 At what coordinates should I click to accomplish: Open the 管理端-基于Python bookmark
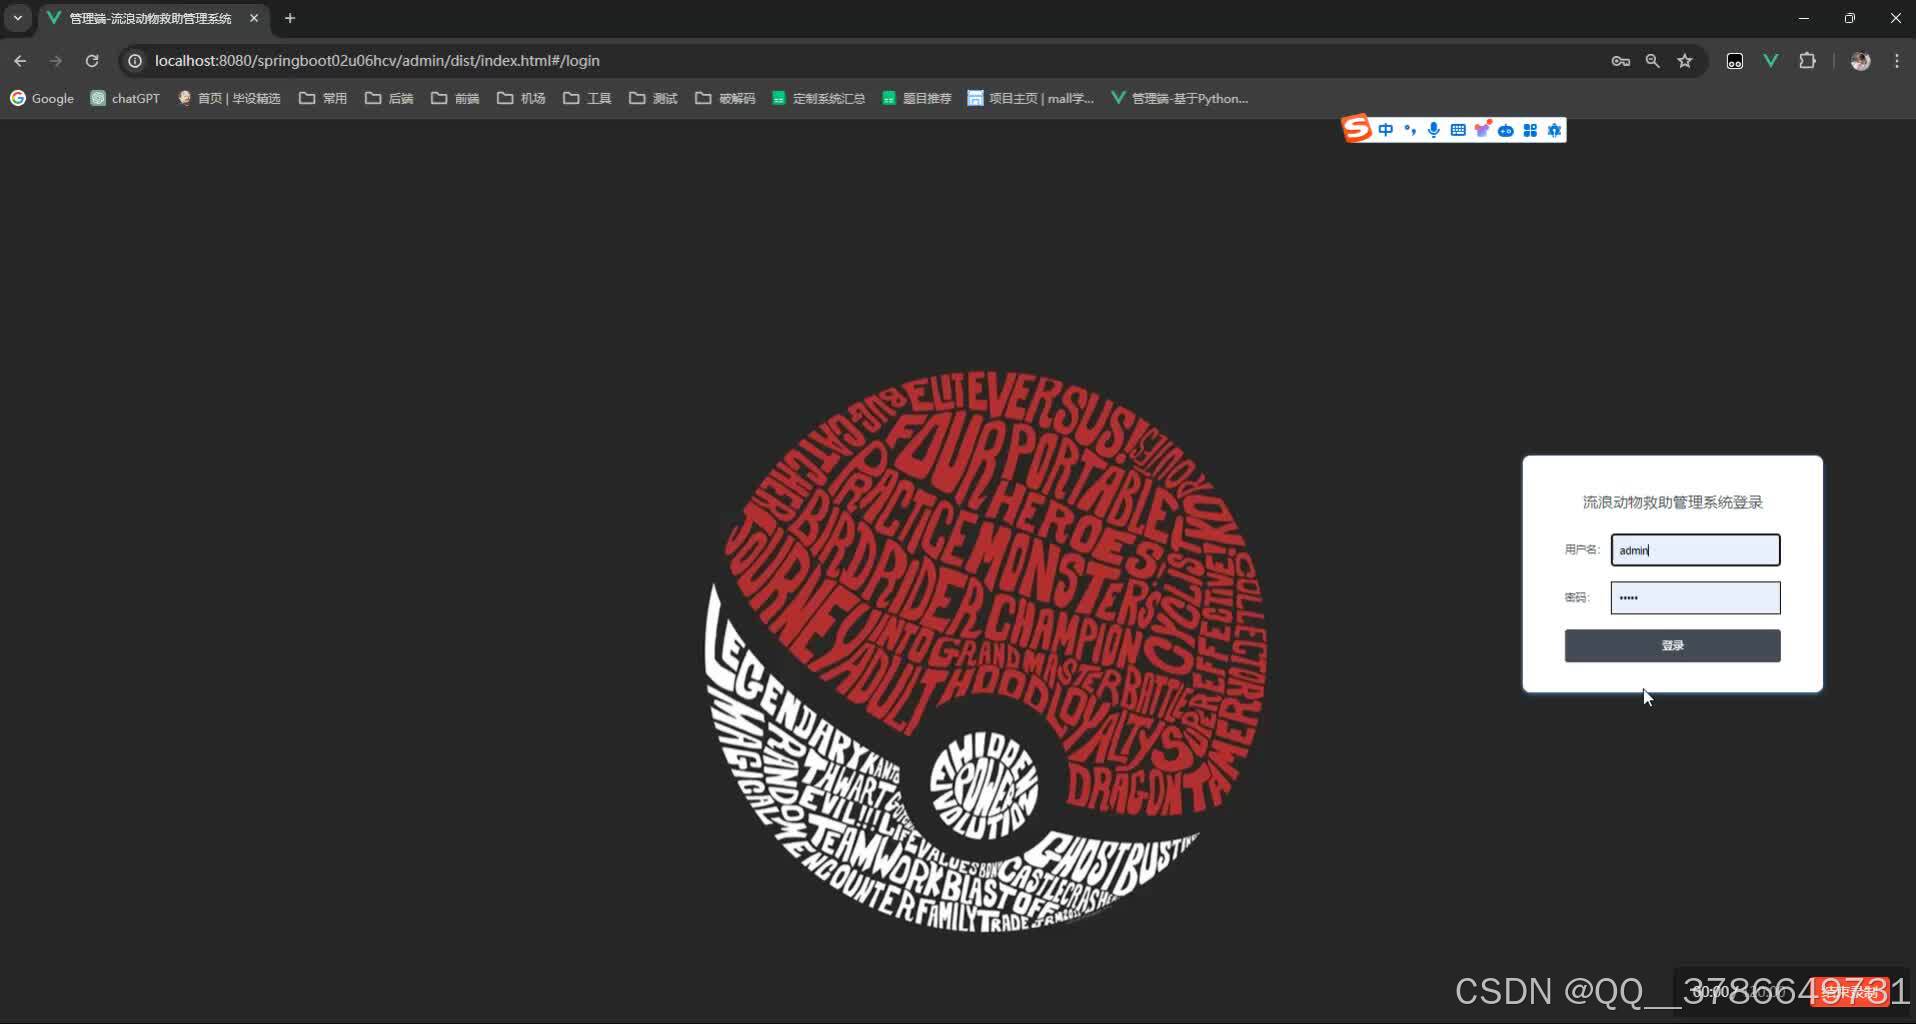(x=1180, y=98)
